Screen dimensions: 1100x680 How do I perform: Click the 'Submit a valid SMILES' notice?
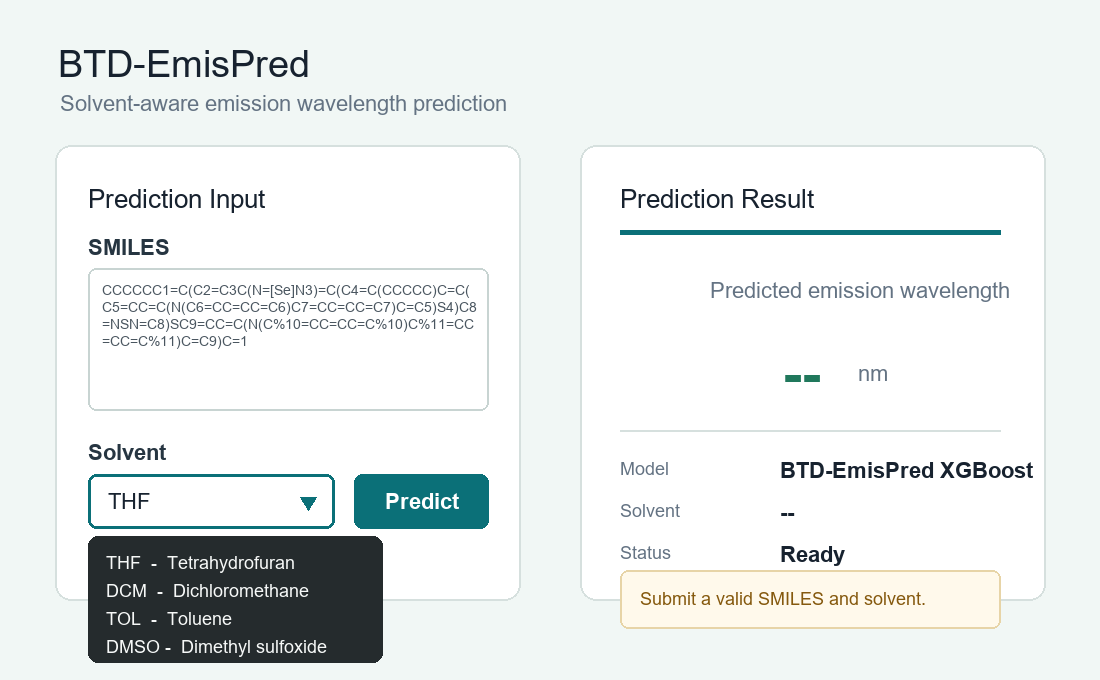point(810,599)
